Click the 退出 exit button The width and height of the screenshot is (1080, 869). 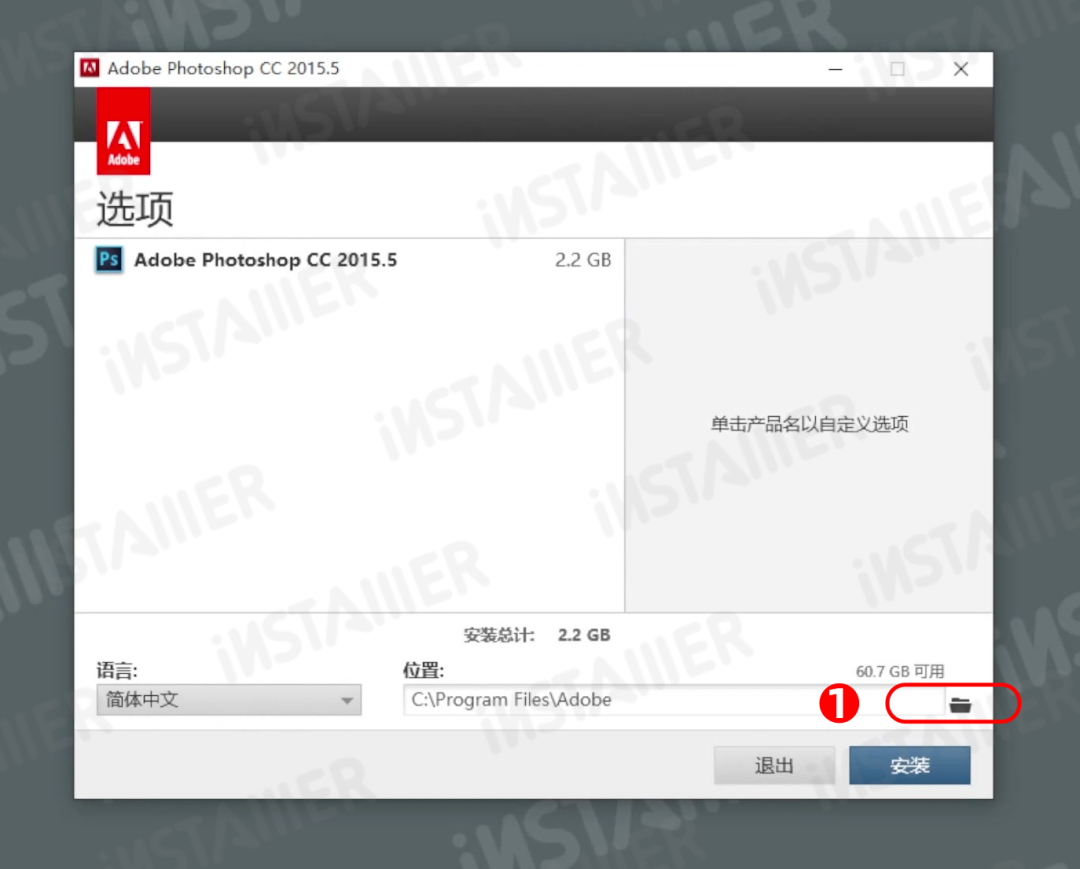pos(774,765)
